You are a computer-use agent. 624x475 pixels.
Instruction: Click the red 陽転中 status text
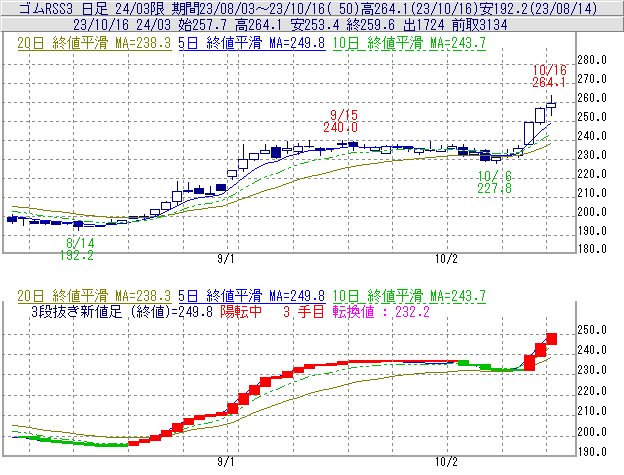click(241, 311)
